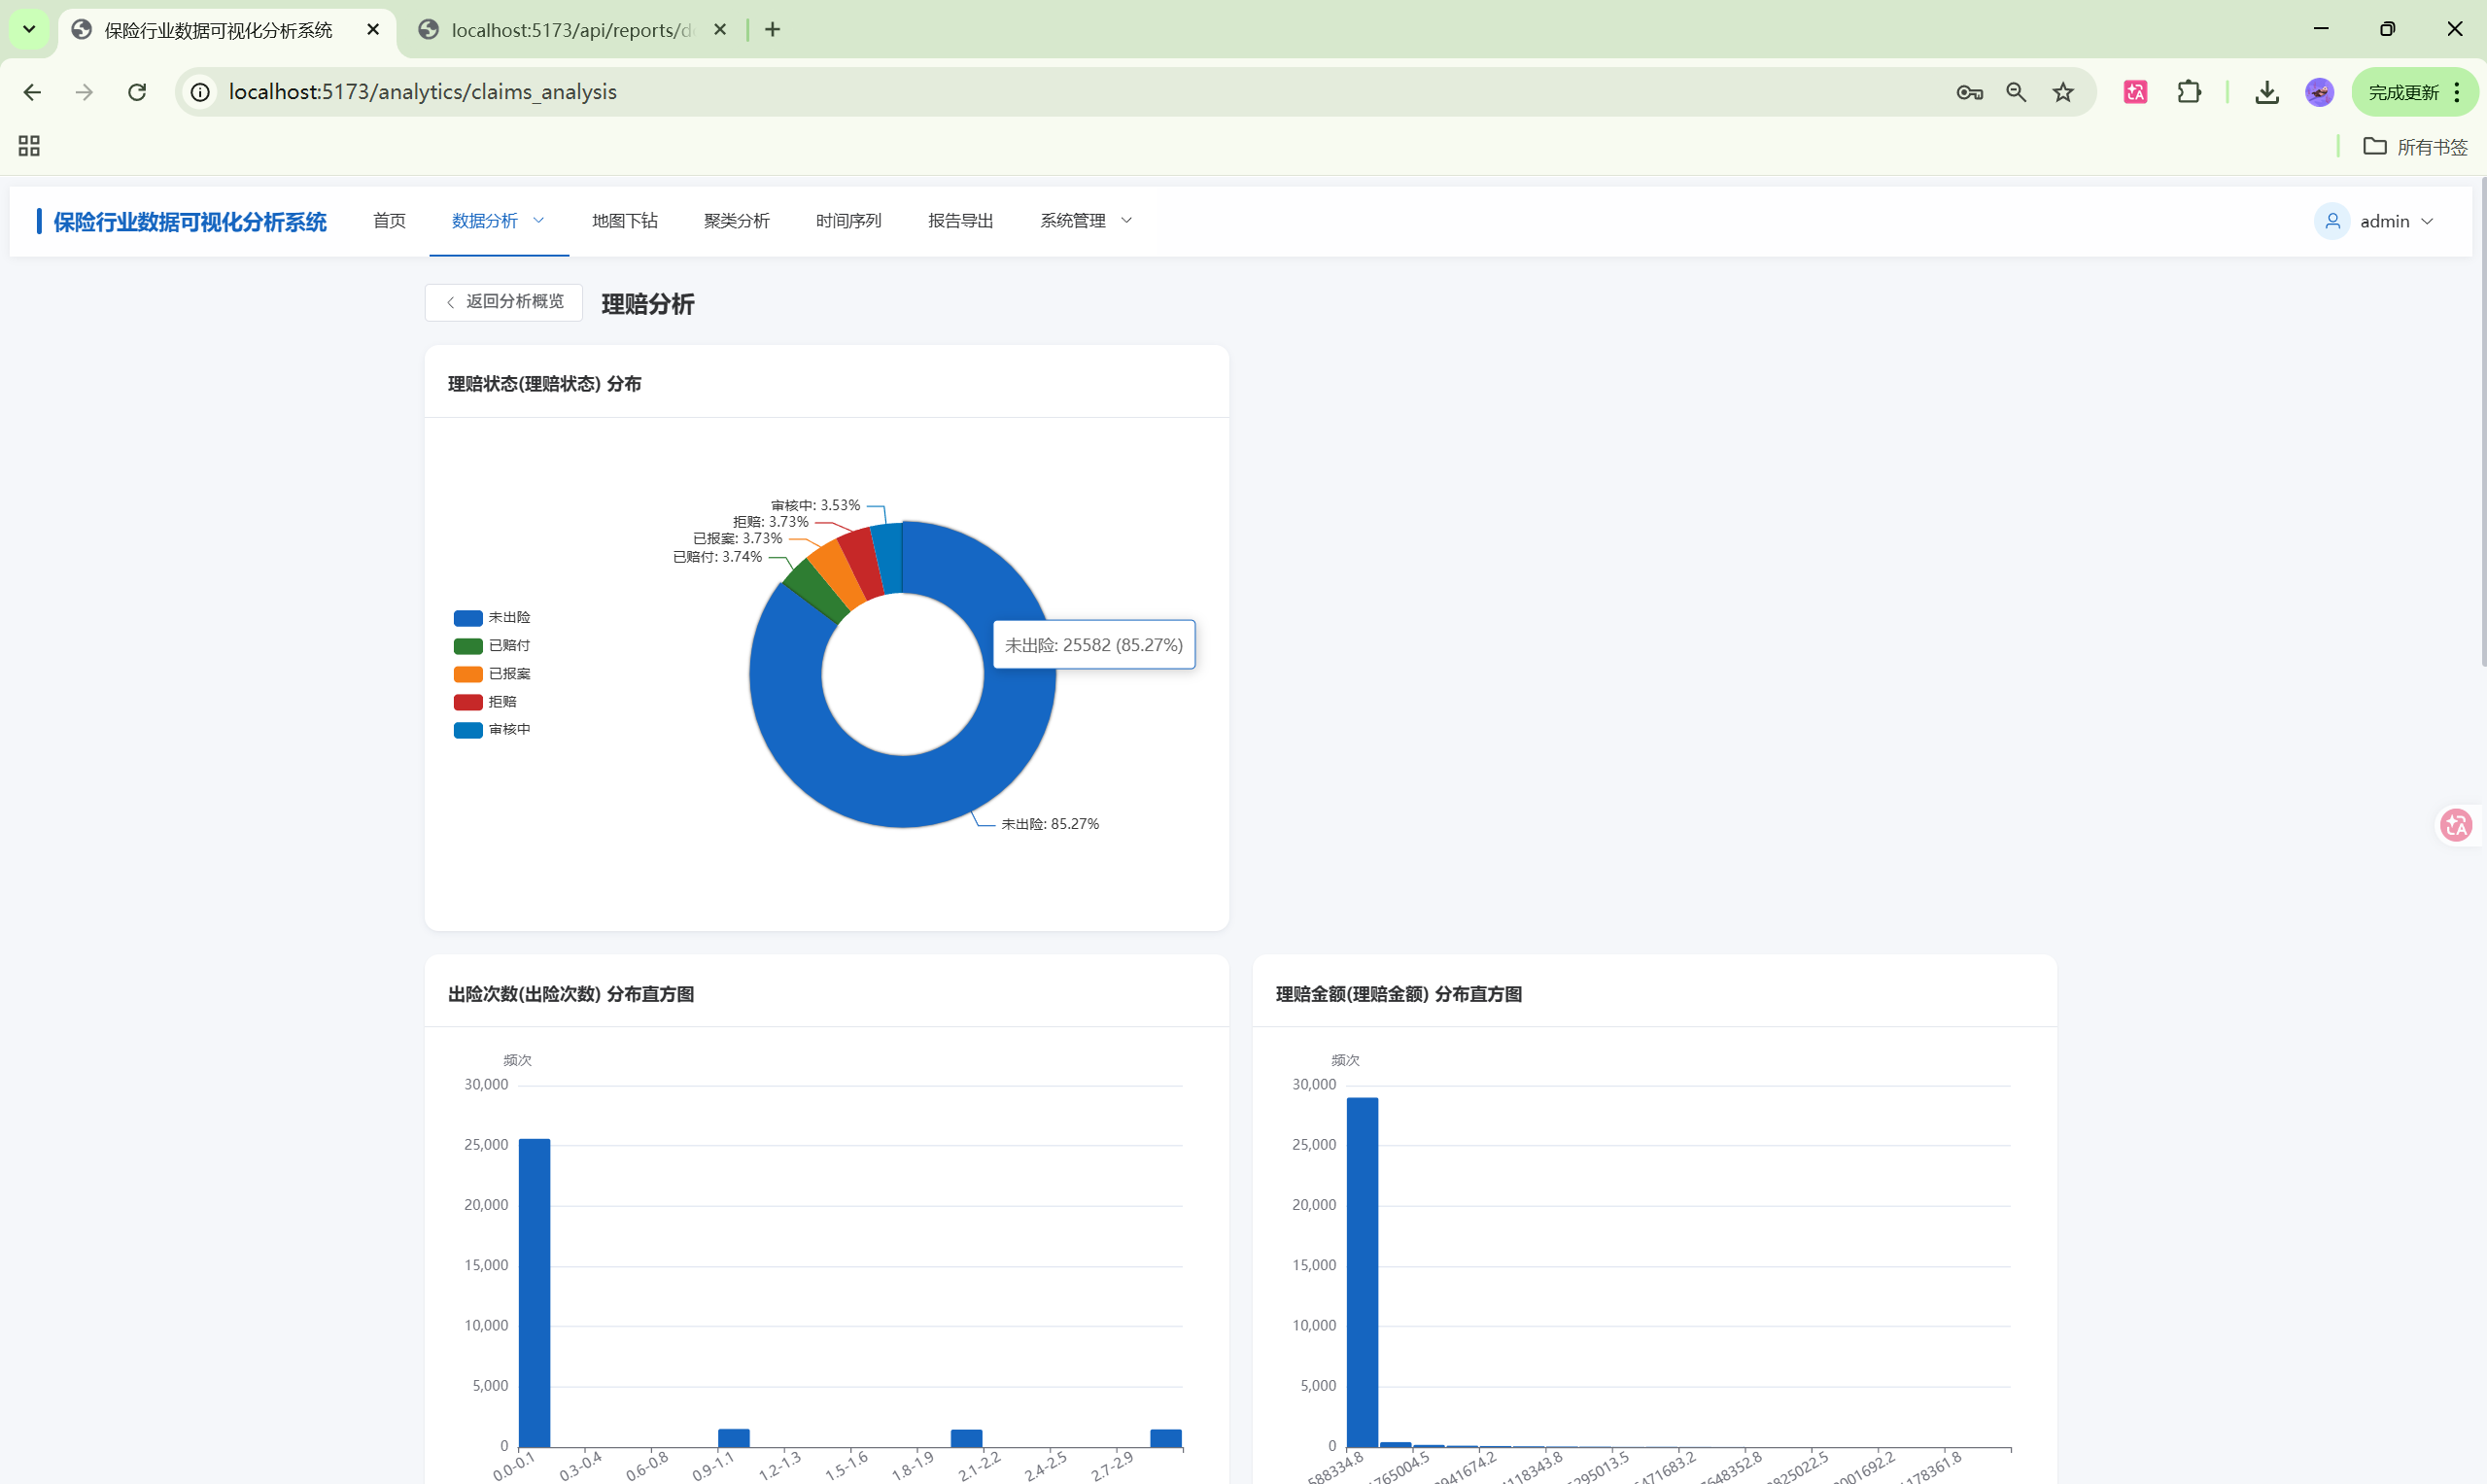Viewport: 2487px width, 1484px height.
Task: Go to the 地图下钻 menu item
Action: pyautogui.click(x=624, y=221)
